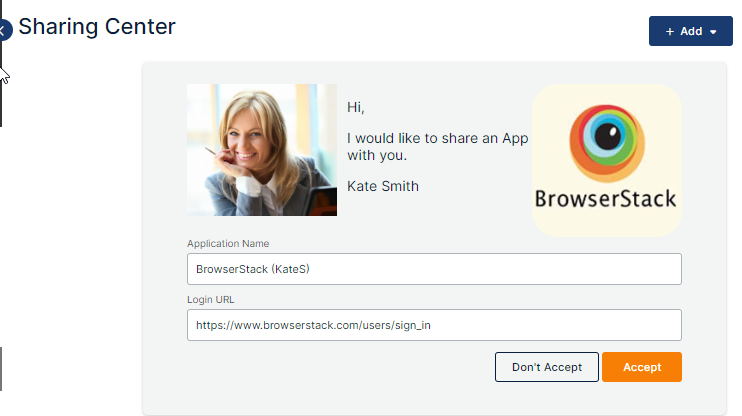Click the Login URL label
The height and width of the screenshot is (416, 742).
point(211,300)
